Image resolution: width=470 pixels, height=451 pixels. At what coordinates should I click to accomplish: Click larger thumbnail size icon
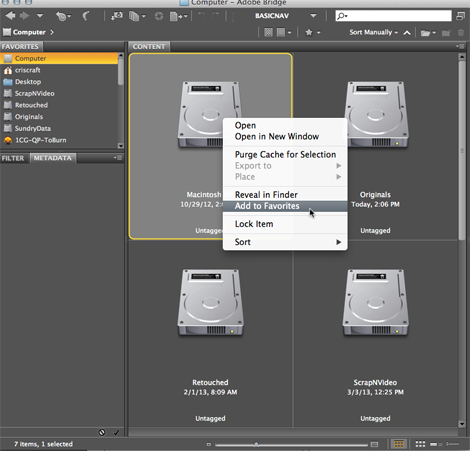(374, 444)
